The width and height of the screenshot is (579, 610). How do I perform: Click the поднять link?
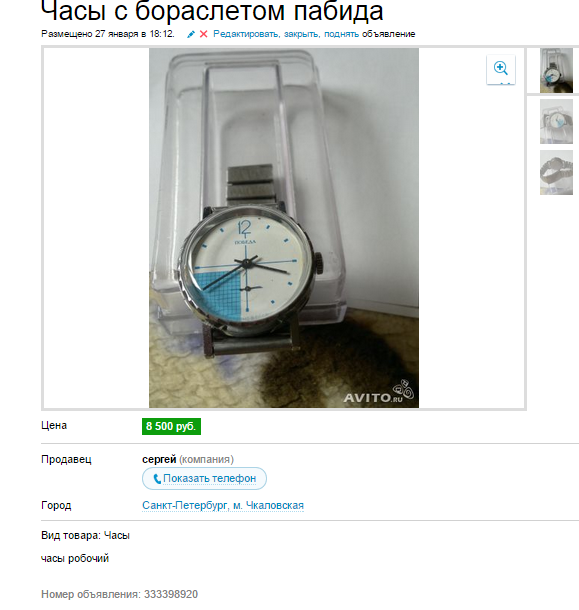tap(342, 34)
